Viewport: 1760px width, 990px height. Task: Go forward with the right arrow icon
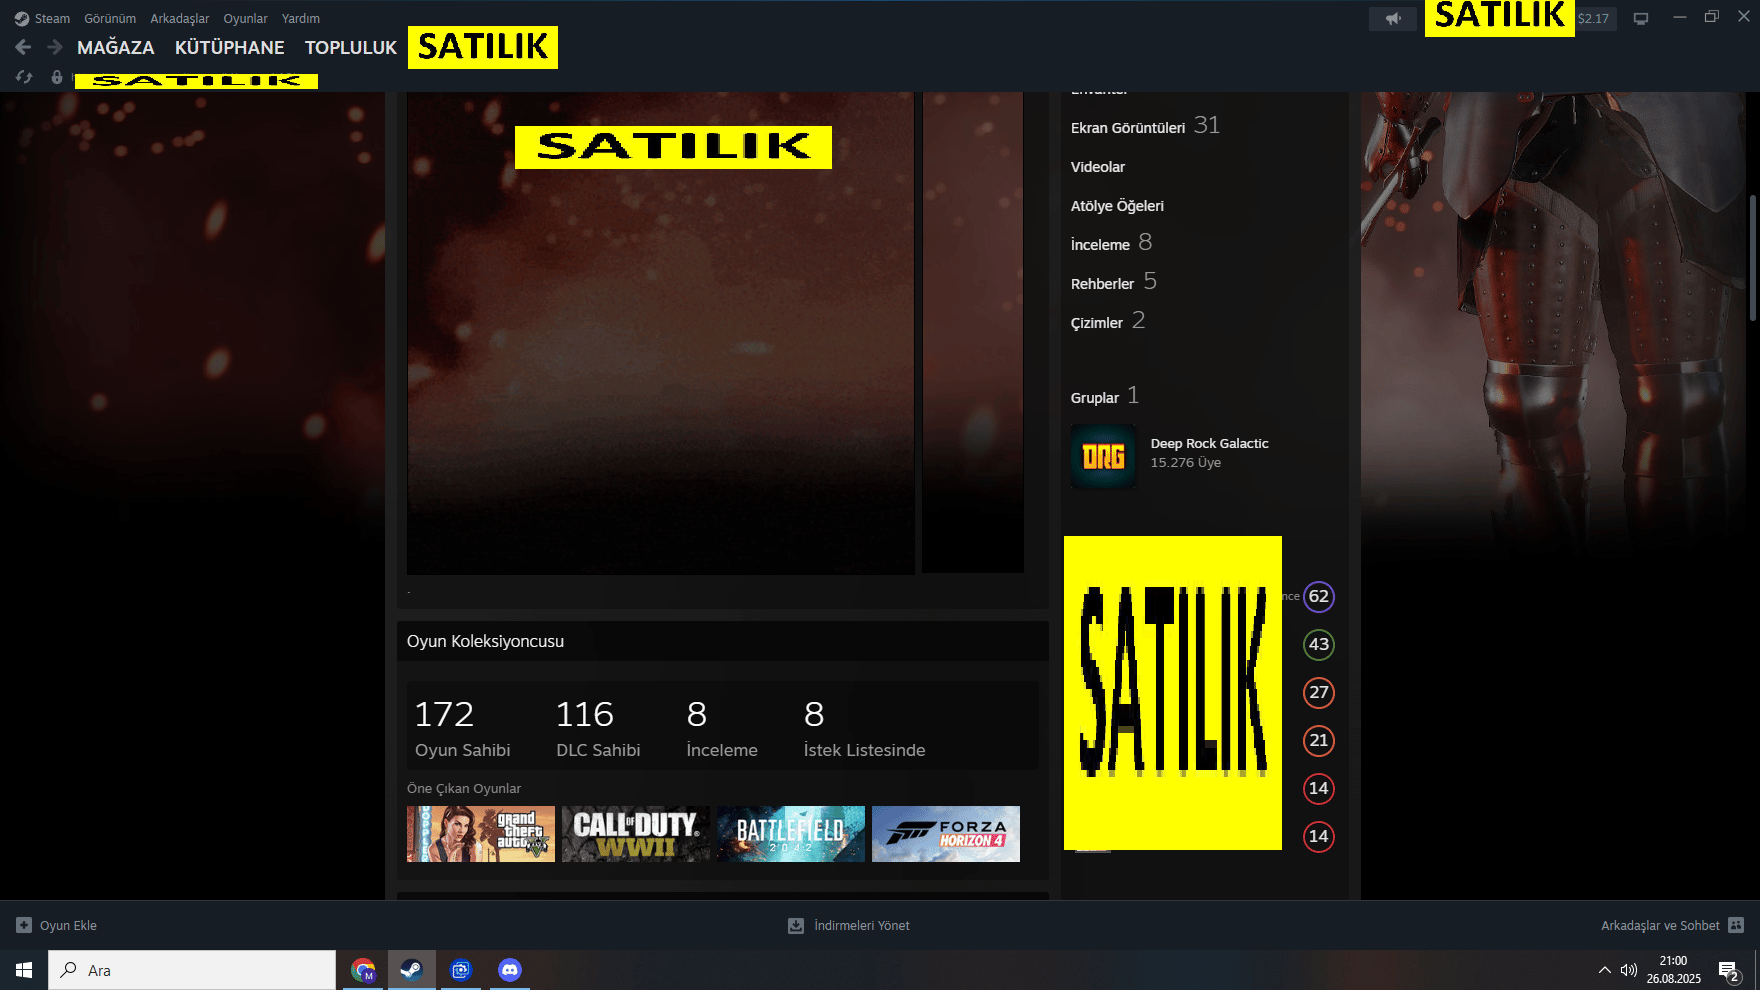tap(55, 47)
